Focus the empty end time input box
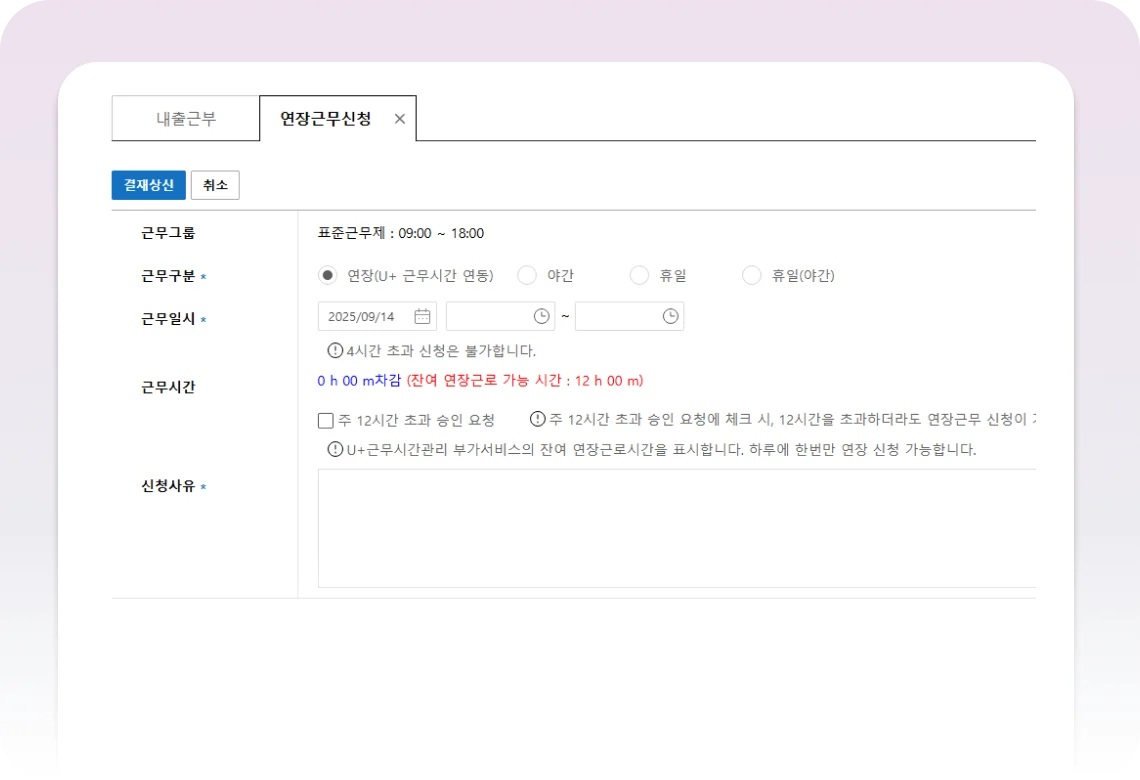Image resolution: width=1140 pixels, height=780 pixels. click(617, 317)
